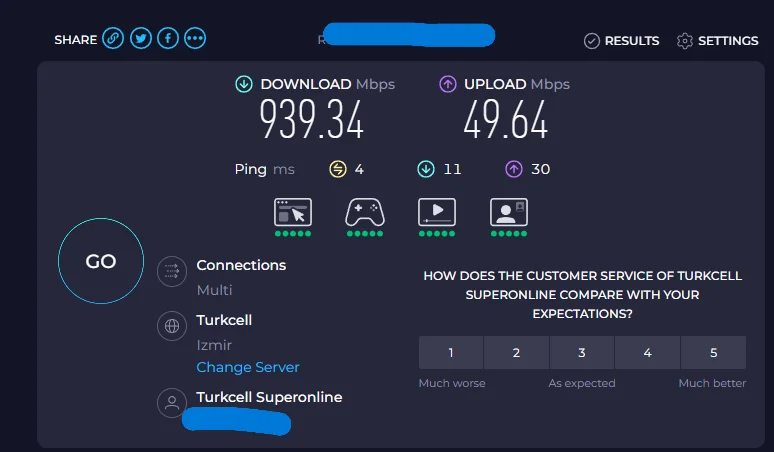
Task: Click the video chat performance icon
Action: point(509,211)
